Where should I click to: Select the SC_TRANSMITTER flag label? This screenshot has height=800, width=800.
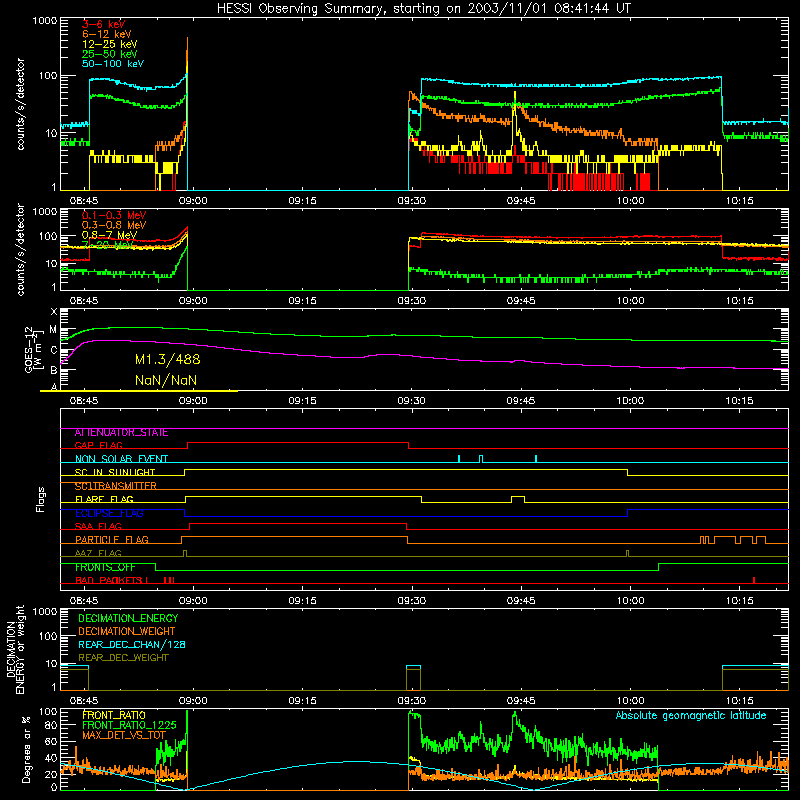[x=115, y=486]
